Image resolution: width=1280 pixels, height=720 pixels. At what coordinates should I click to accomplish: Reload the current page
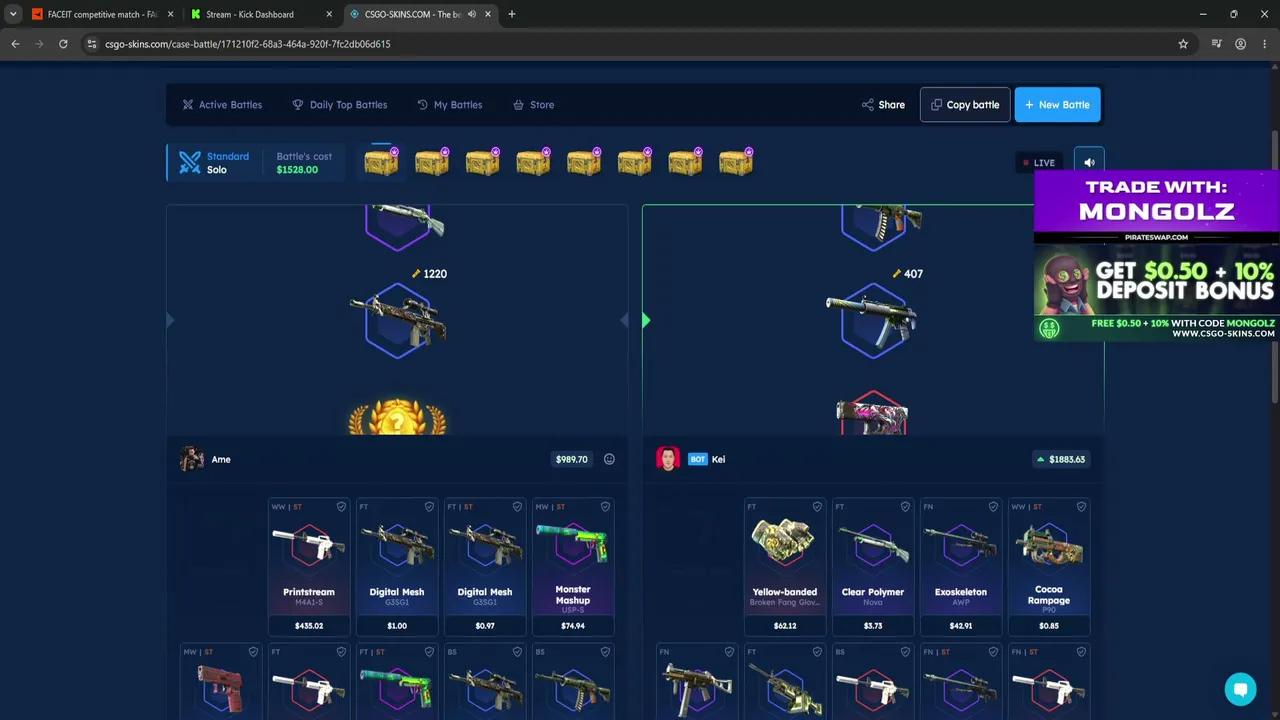[63, 44]
